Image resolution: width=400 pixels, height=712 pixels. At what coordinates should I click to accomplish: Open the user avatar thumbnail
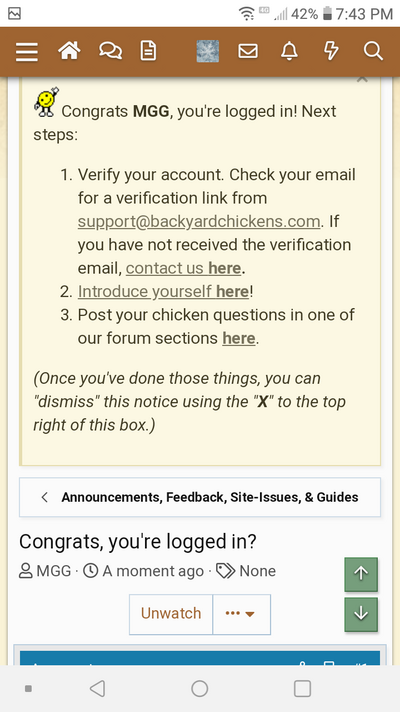(x=207, y=51)
